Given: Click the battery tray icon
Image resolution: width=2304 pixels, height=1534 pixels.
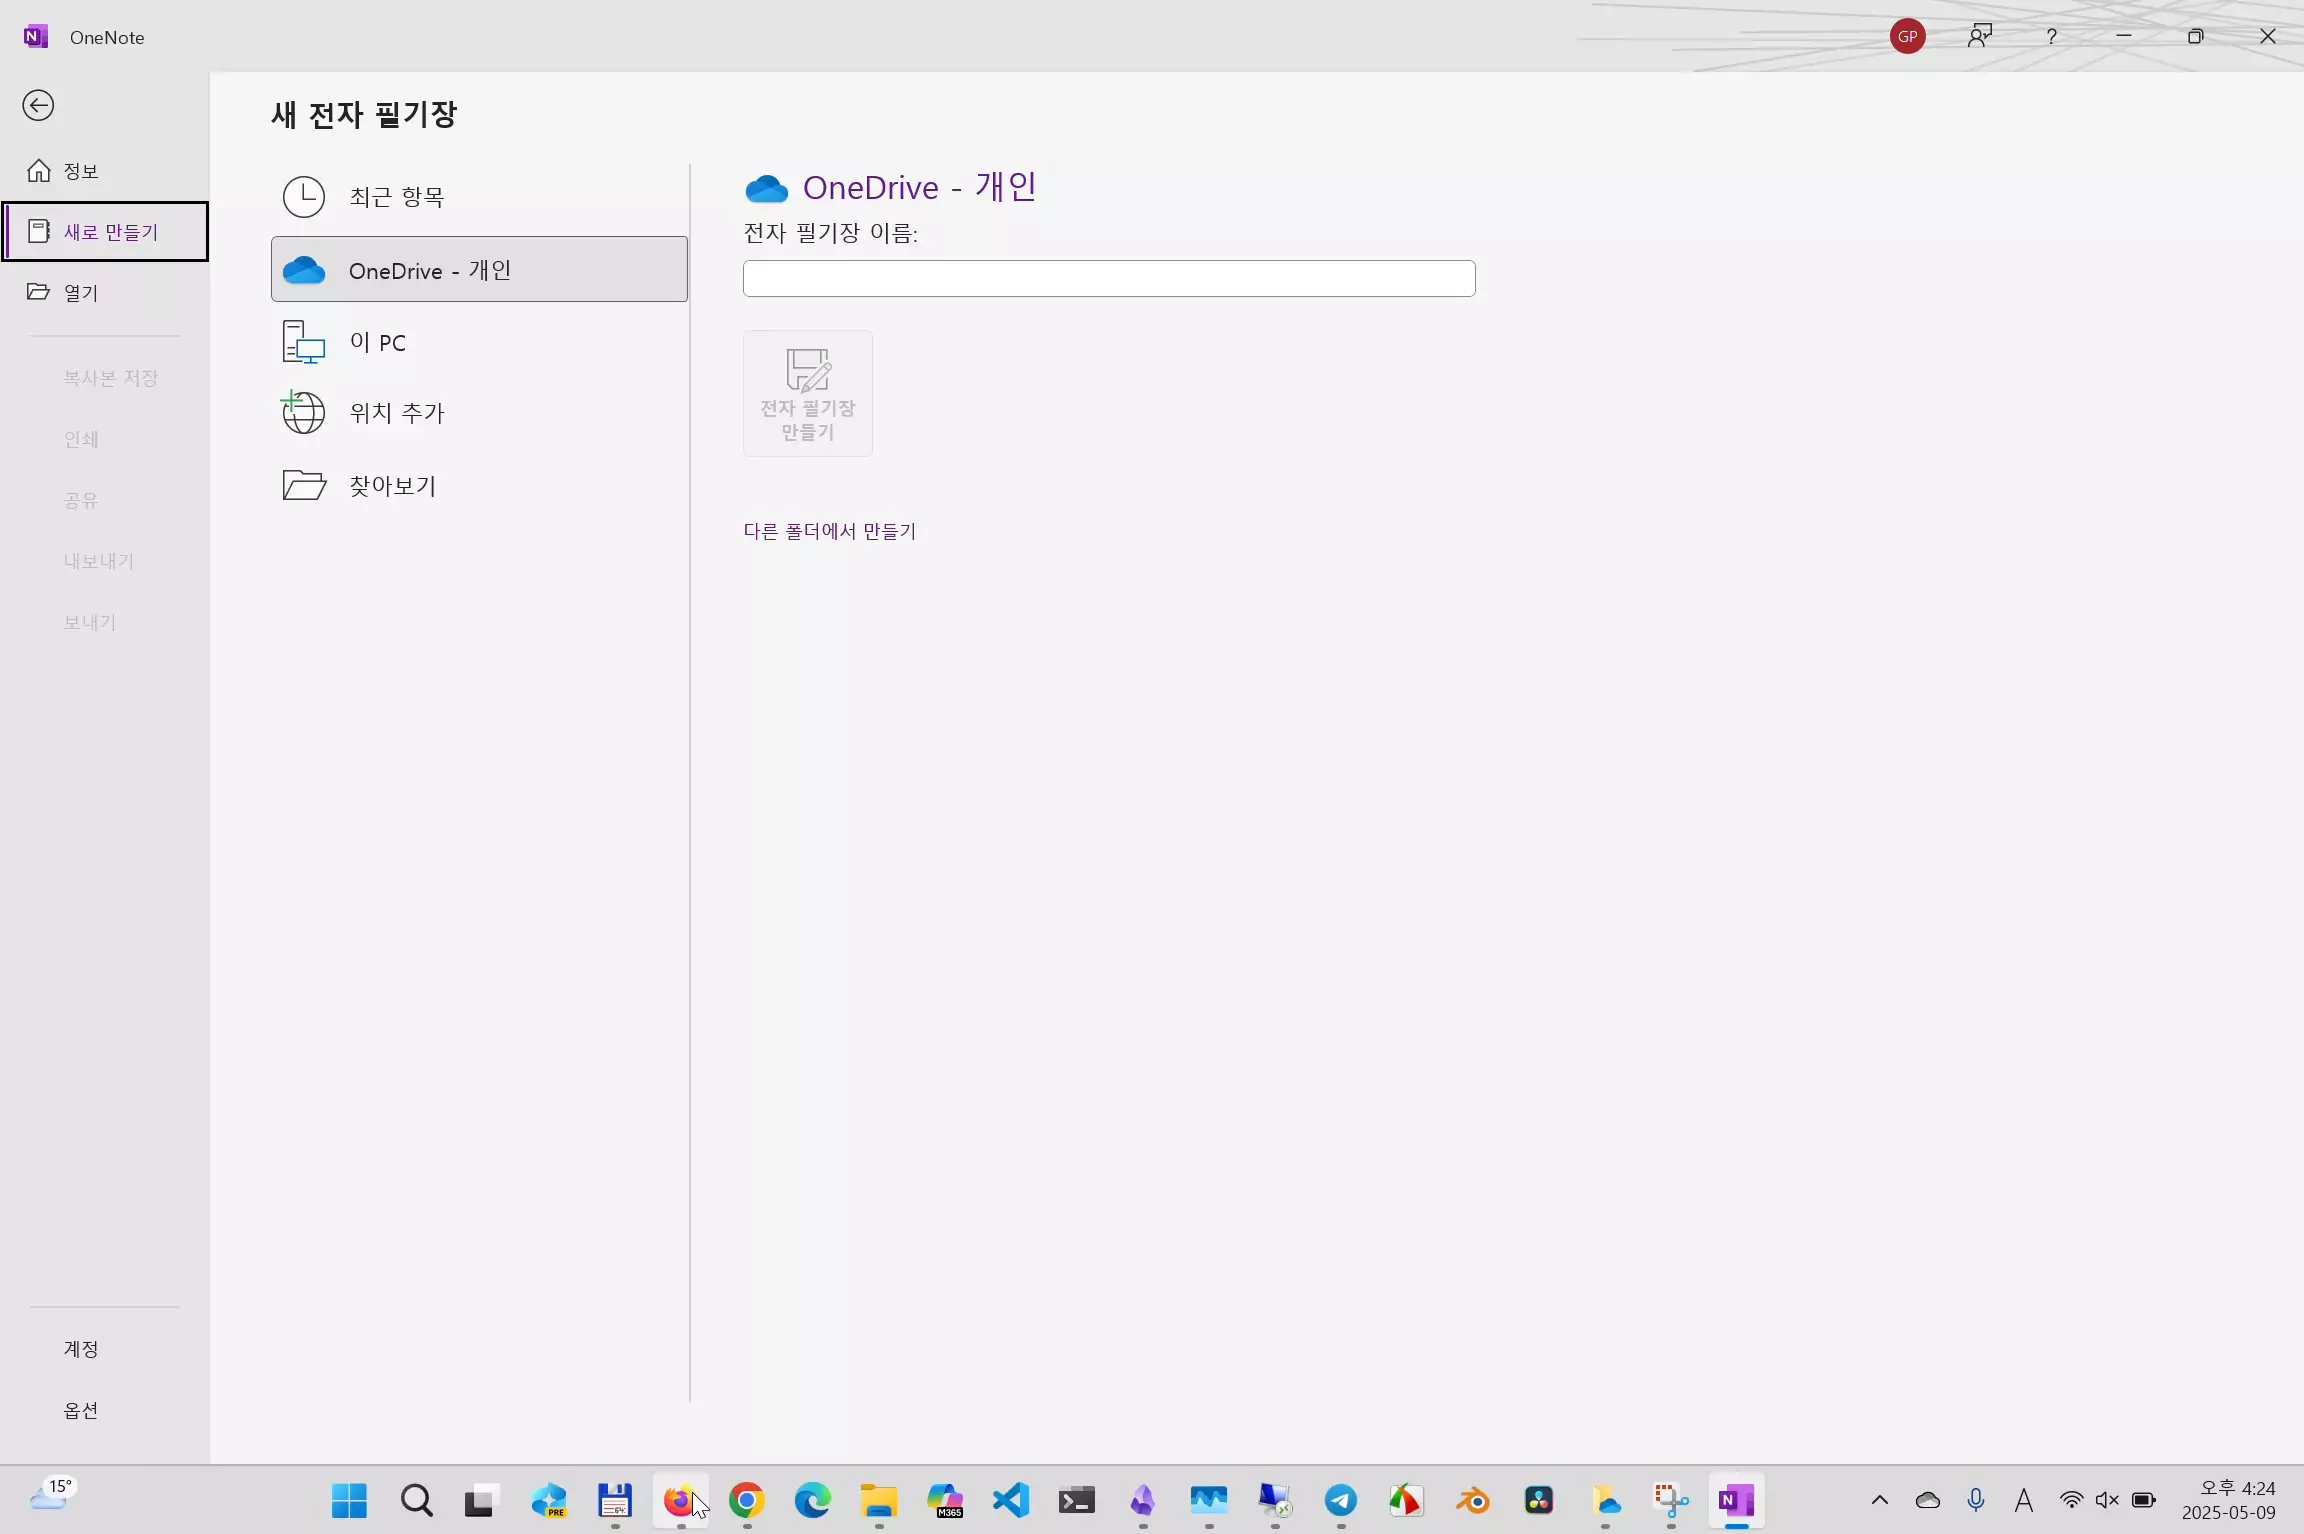Looking at the screenshot, I should [2144, 1500].
